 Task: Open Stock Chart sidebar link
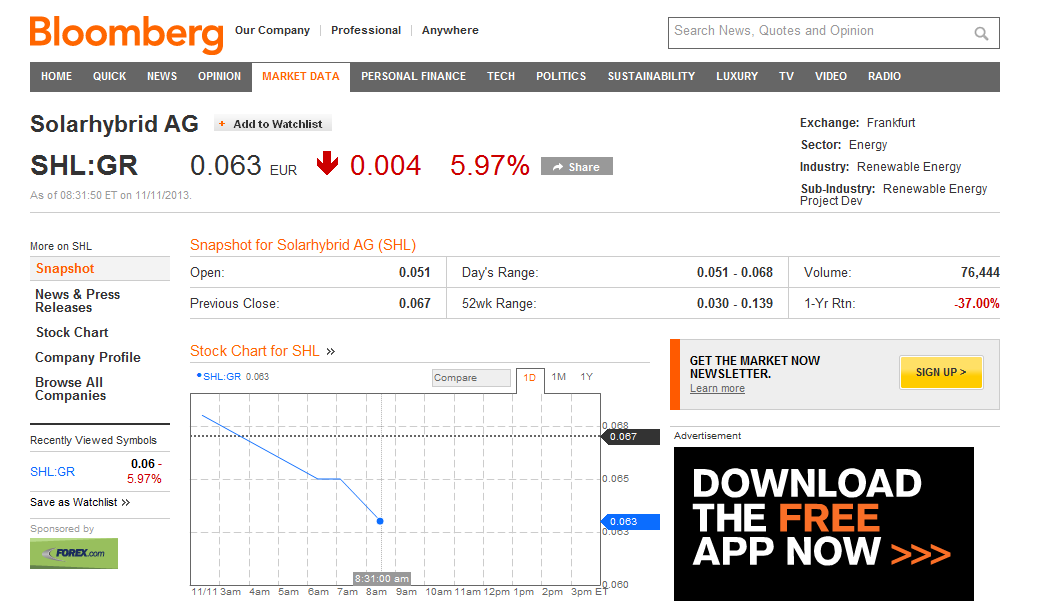coord(72,332)
